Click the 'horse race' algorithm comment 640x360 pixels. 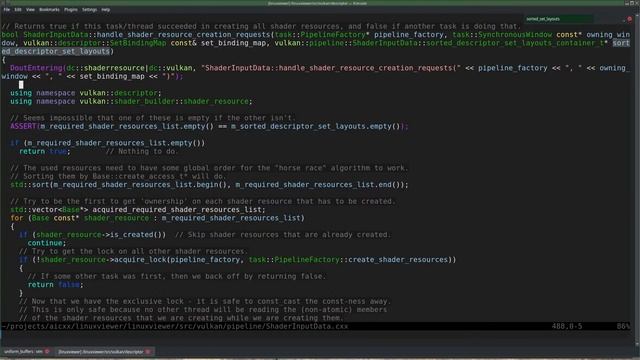(209, 168)
